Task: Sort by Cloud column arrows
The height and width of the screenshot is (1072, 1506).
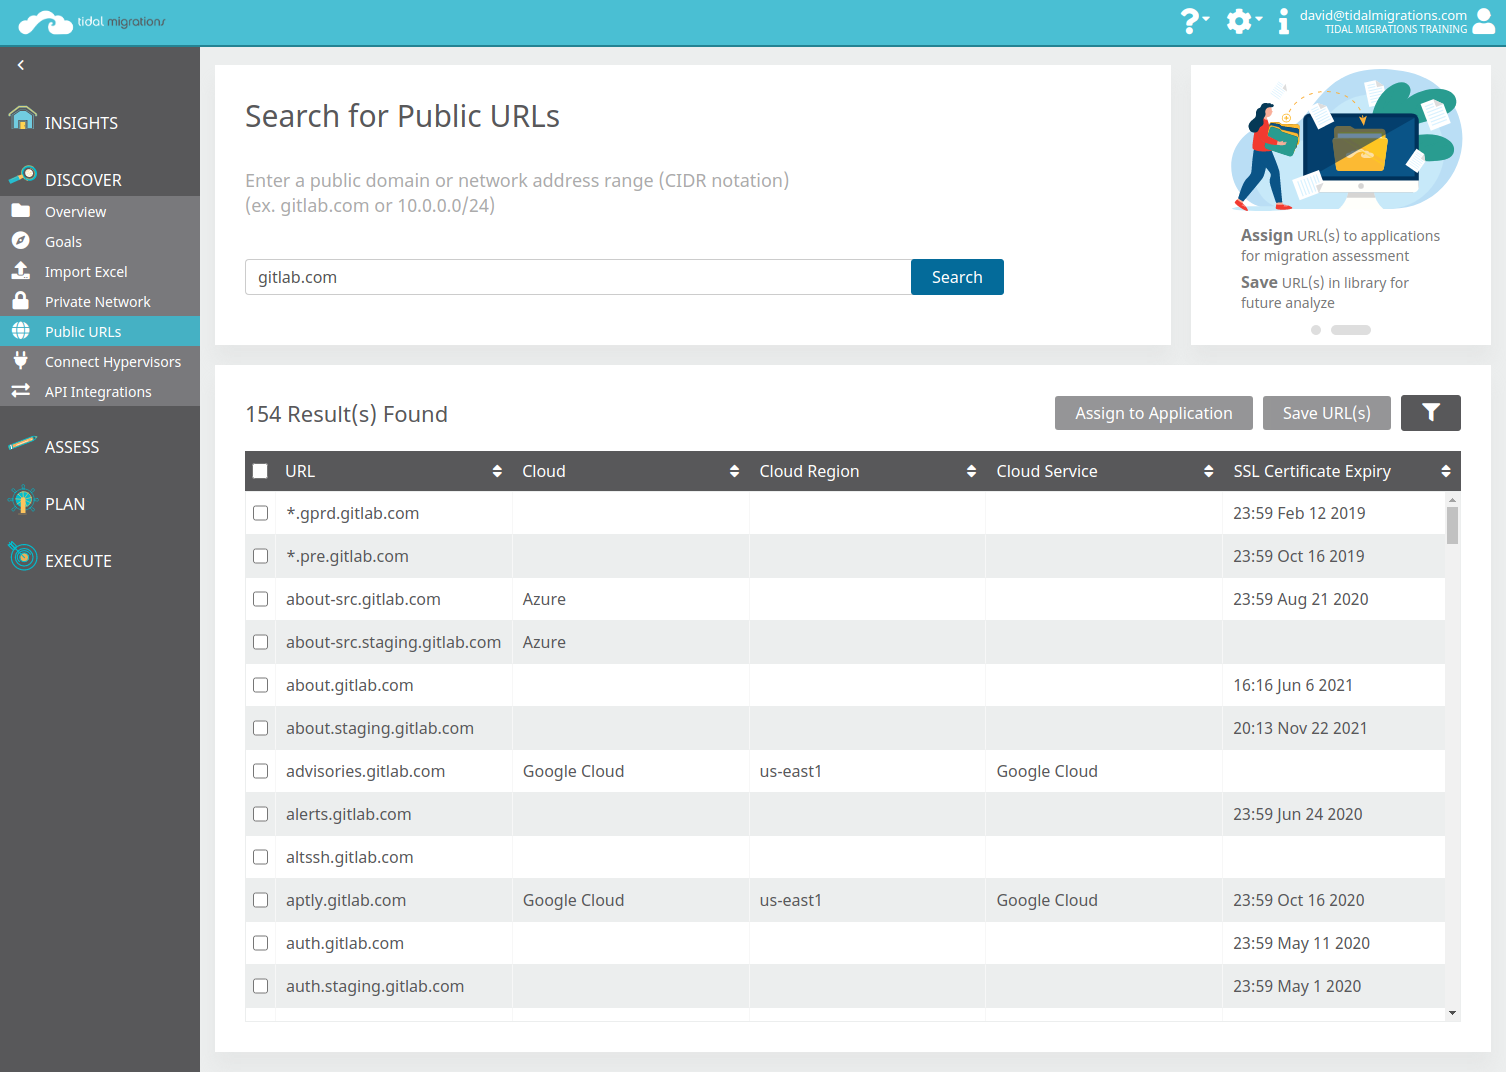Action: (x=734, y=471)
